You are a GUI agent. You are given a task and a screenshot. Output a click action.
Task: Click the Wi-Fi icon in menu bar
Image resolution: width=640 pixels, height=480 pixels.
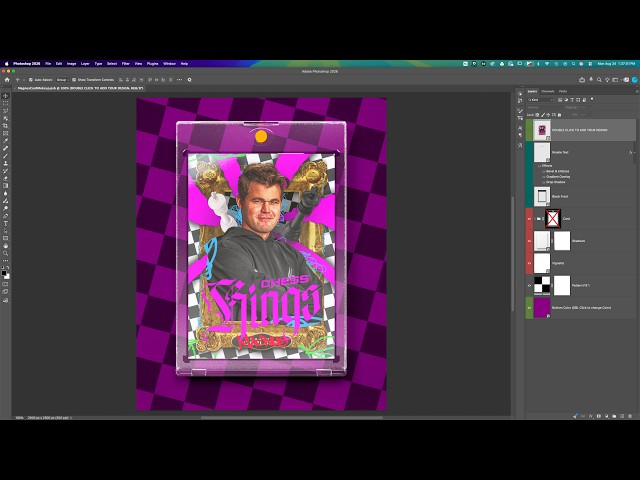click(547, 64)
